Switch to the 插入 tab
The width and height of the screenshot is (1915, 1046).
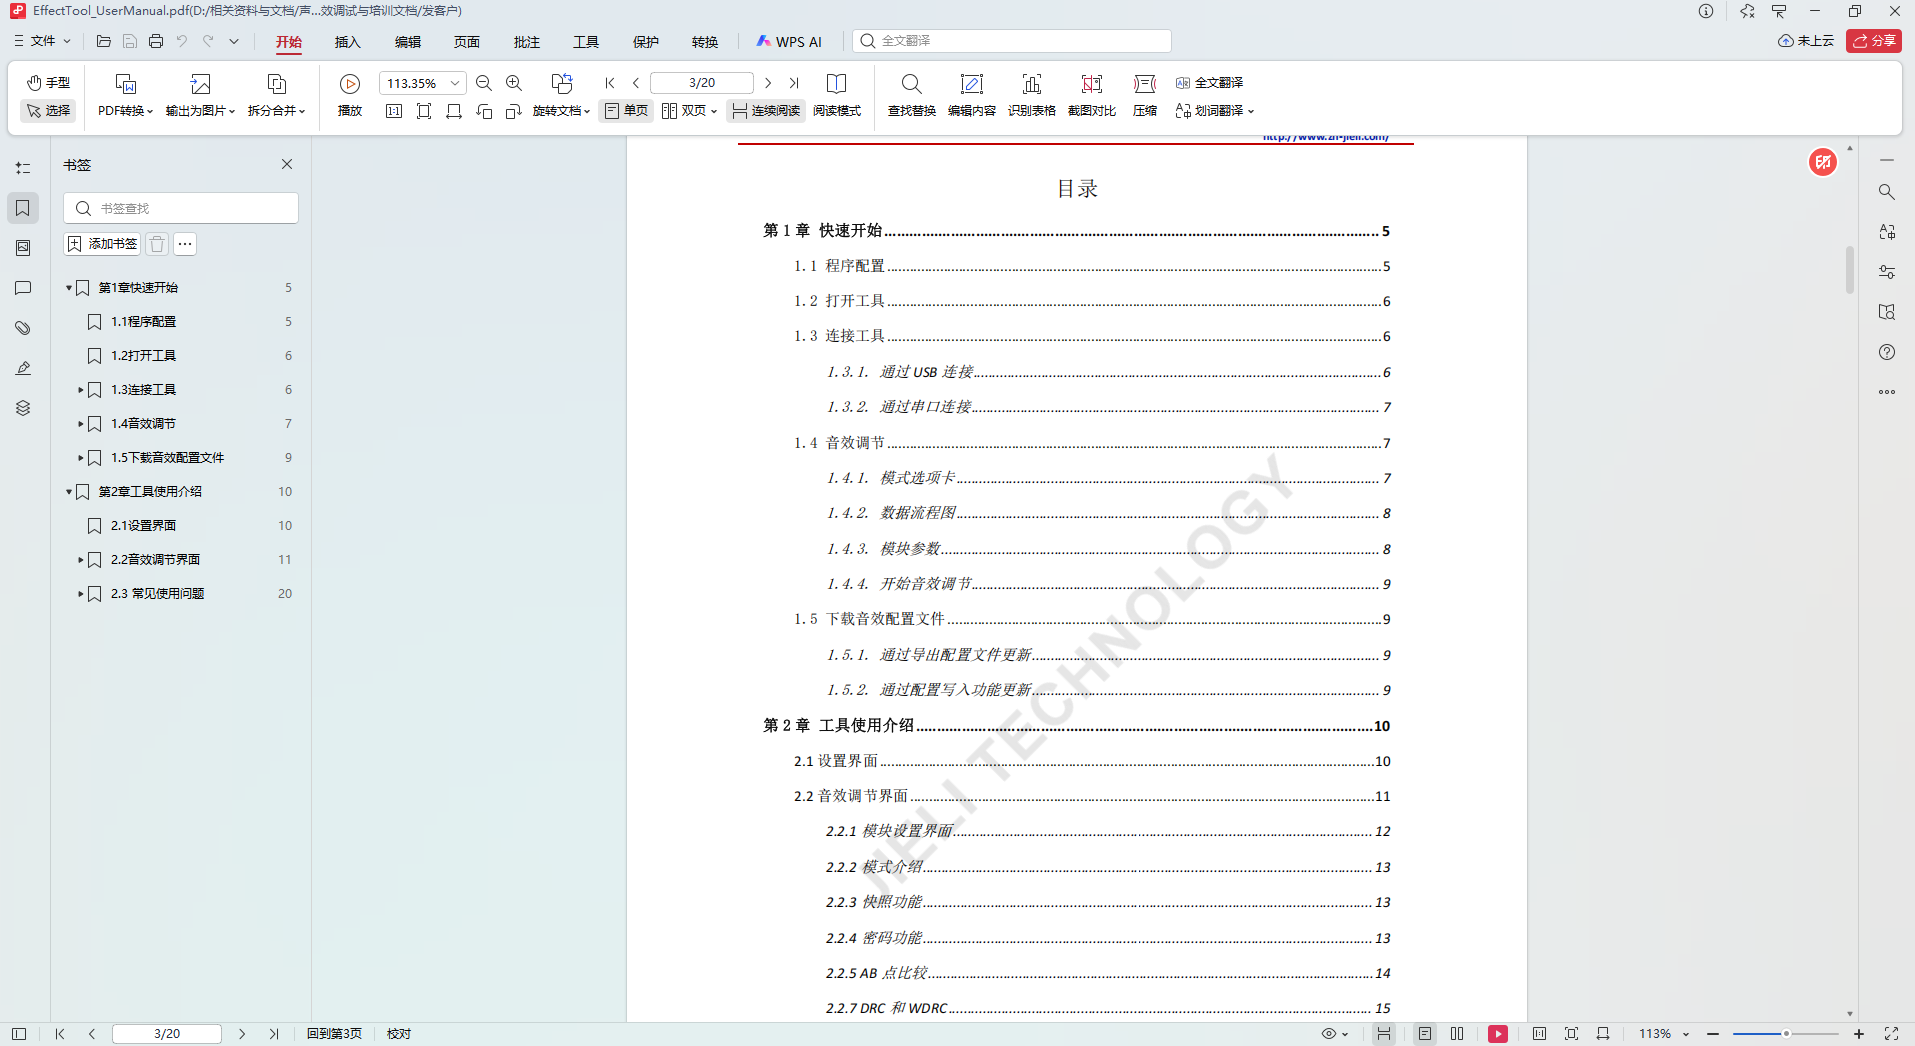(x=347, y=42)
